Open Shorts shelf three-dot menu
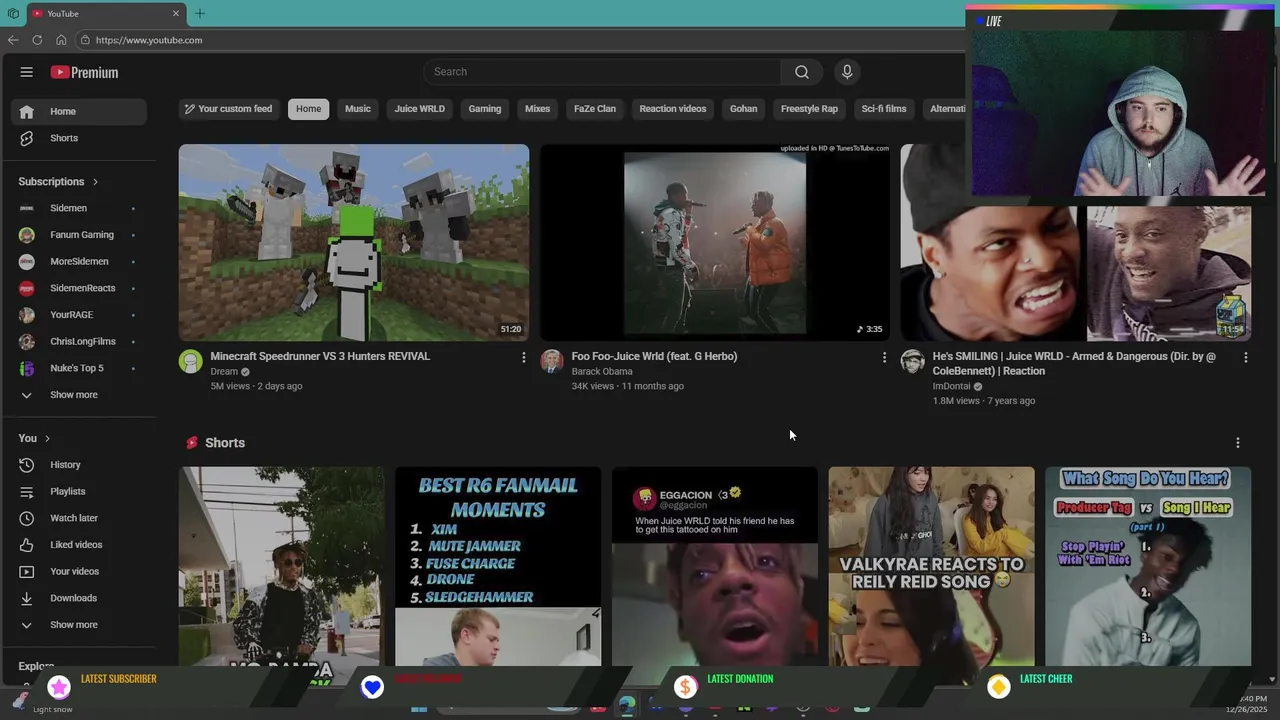The width and height of the screenshot is (1280, 720). [x=1238, y=443]
